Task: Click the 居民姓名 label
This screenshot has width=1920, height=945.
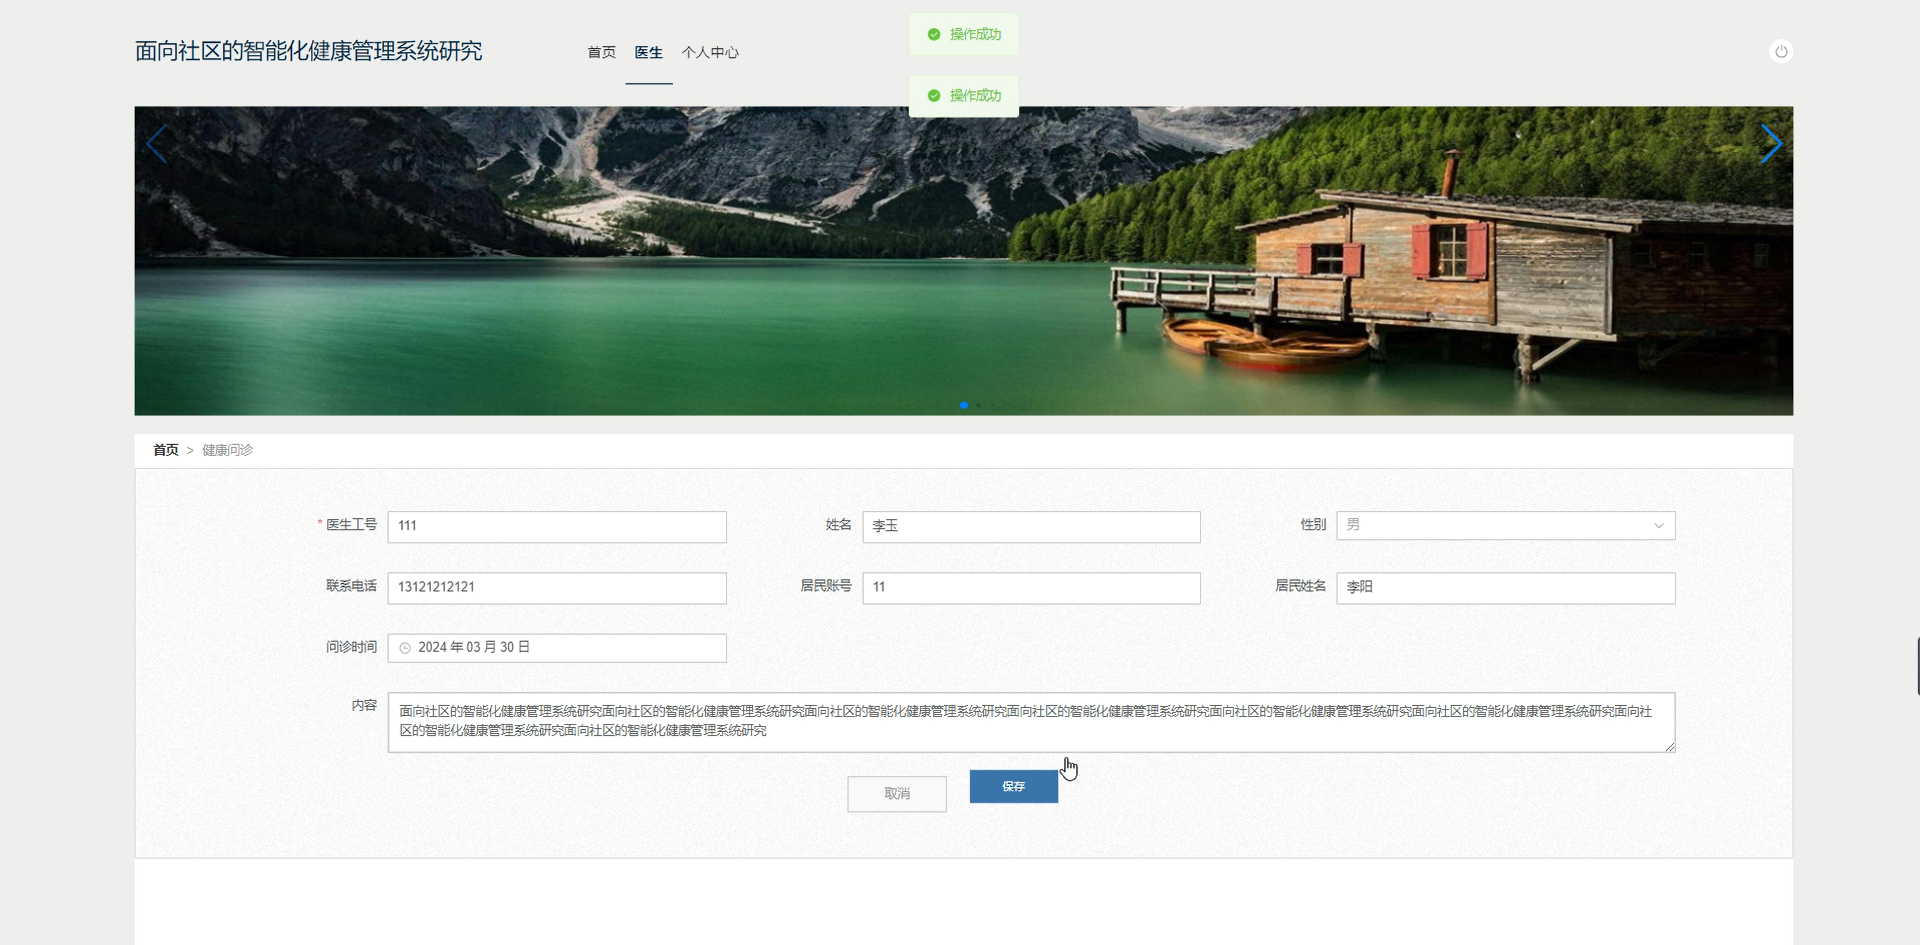Action: (1300, 586)
